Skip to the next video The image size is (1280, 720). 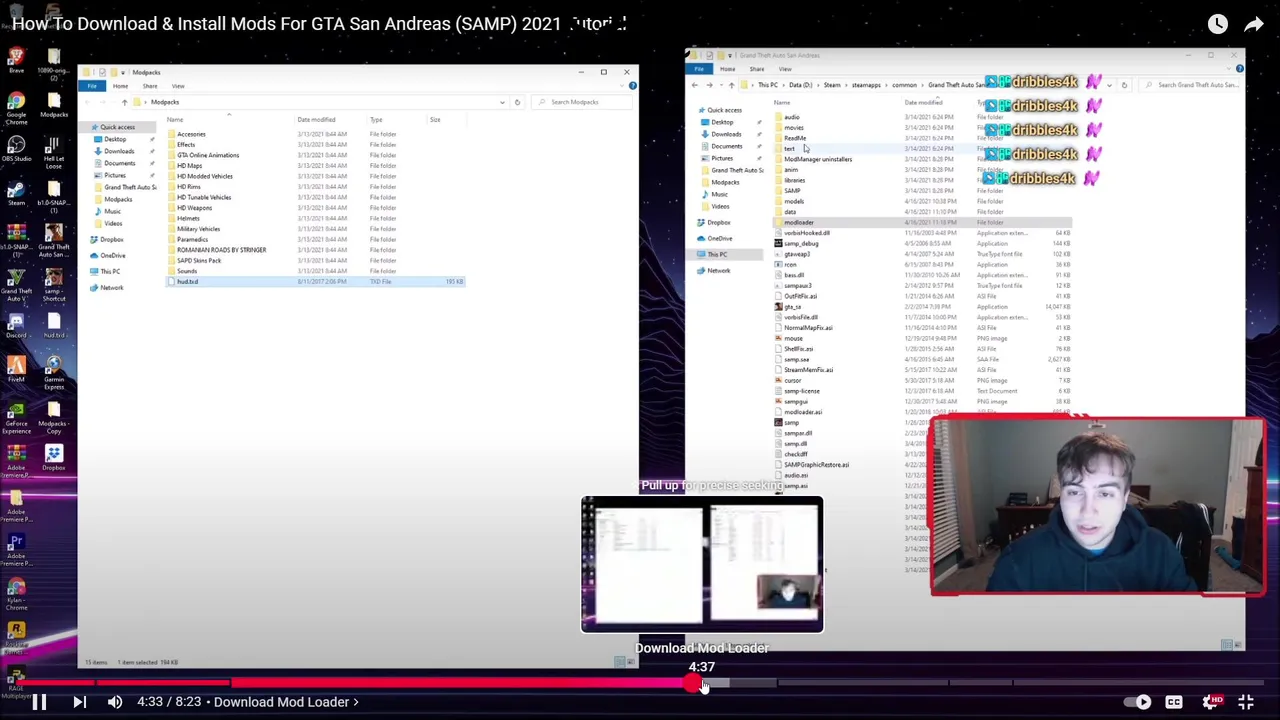tap(79, 702)
